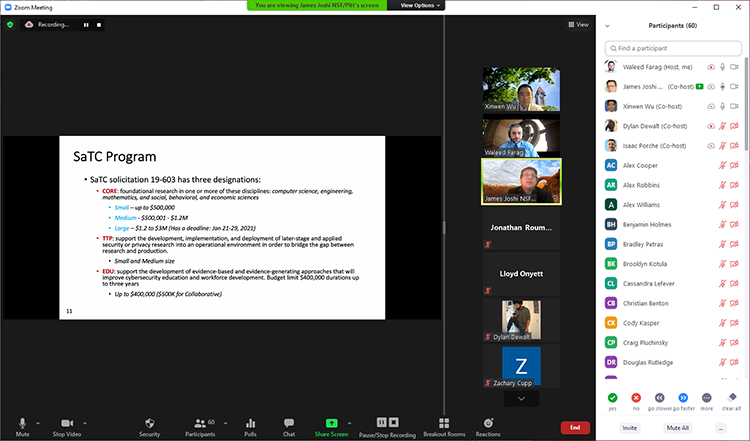The height and width of the screenshot is (441, 750).
Task: Select Waleed Farag's video thumbnail
Action: pos(521,135)
